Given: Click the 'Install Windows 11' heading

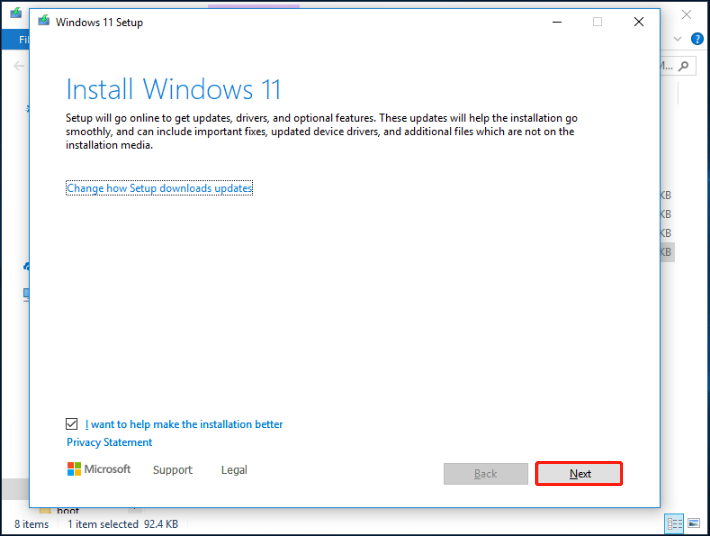Looking at the screenshot, I should click(173, 89).
